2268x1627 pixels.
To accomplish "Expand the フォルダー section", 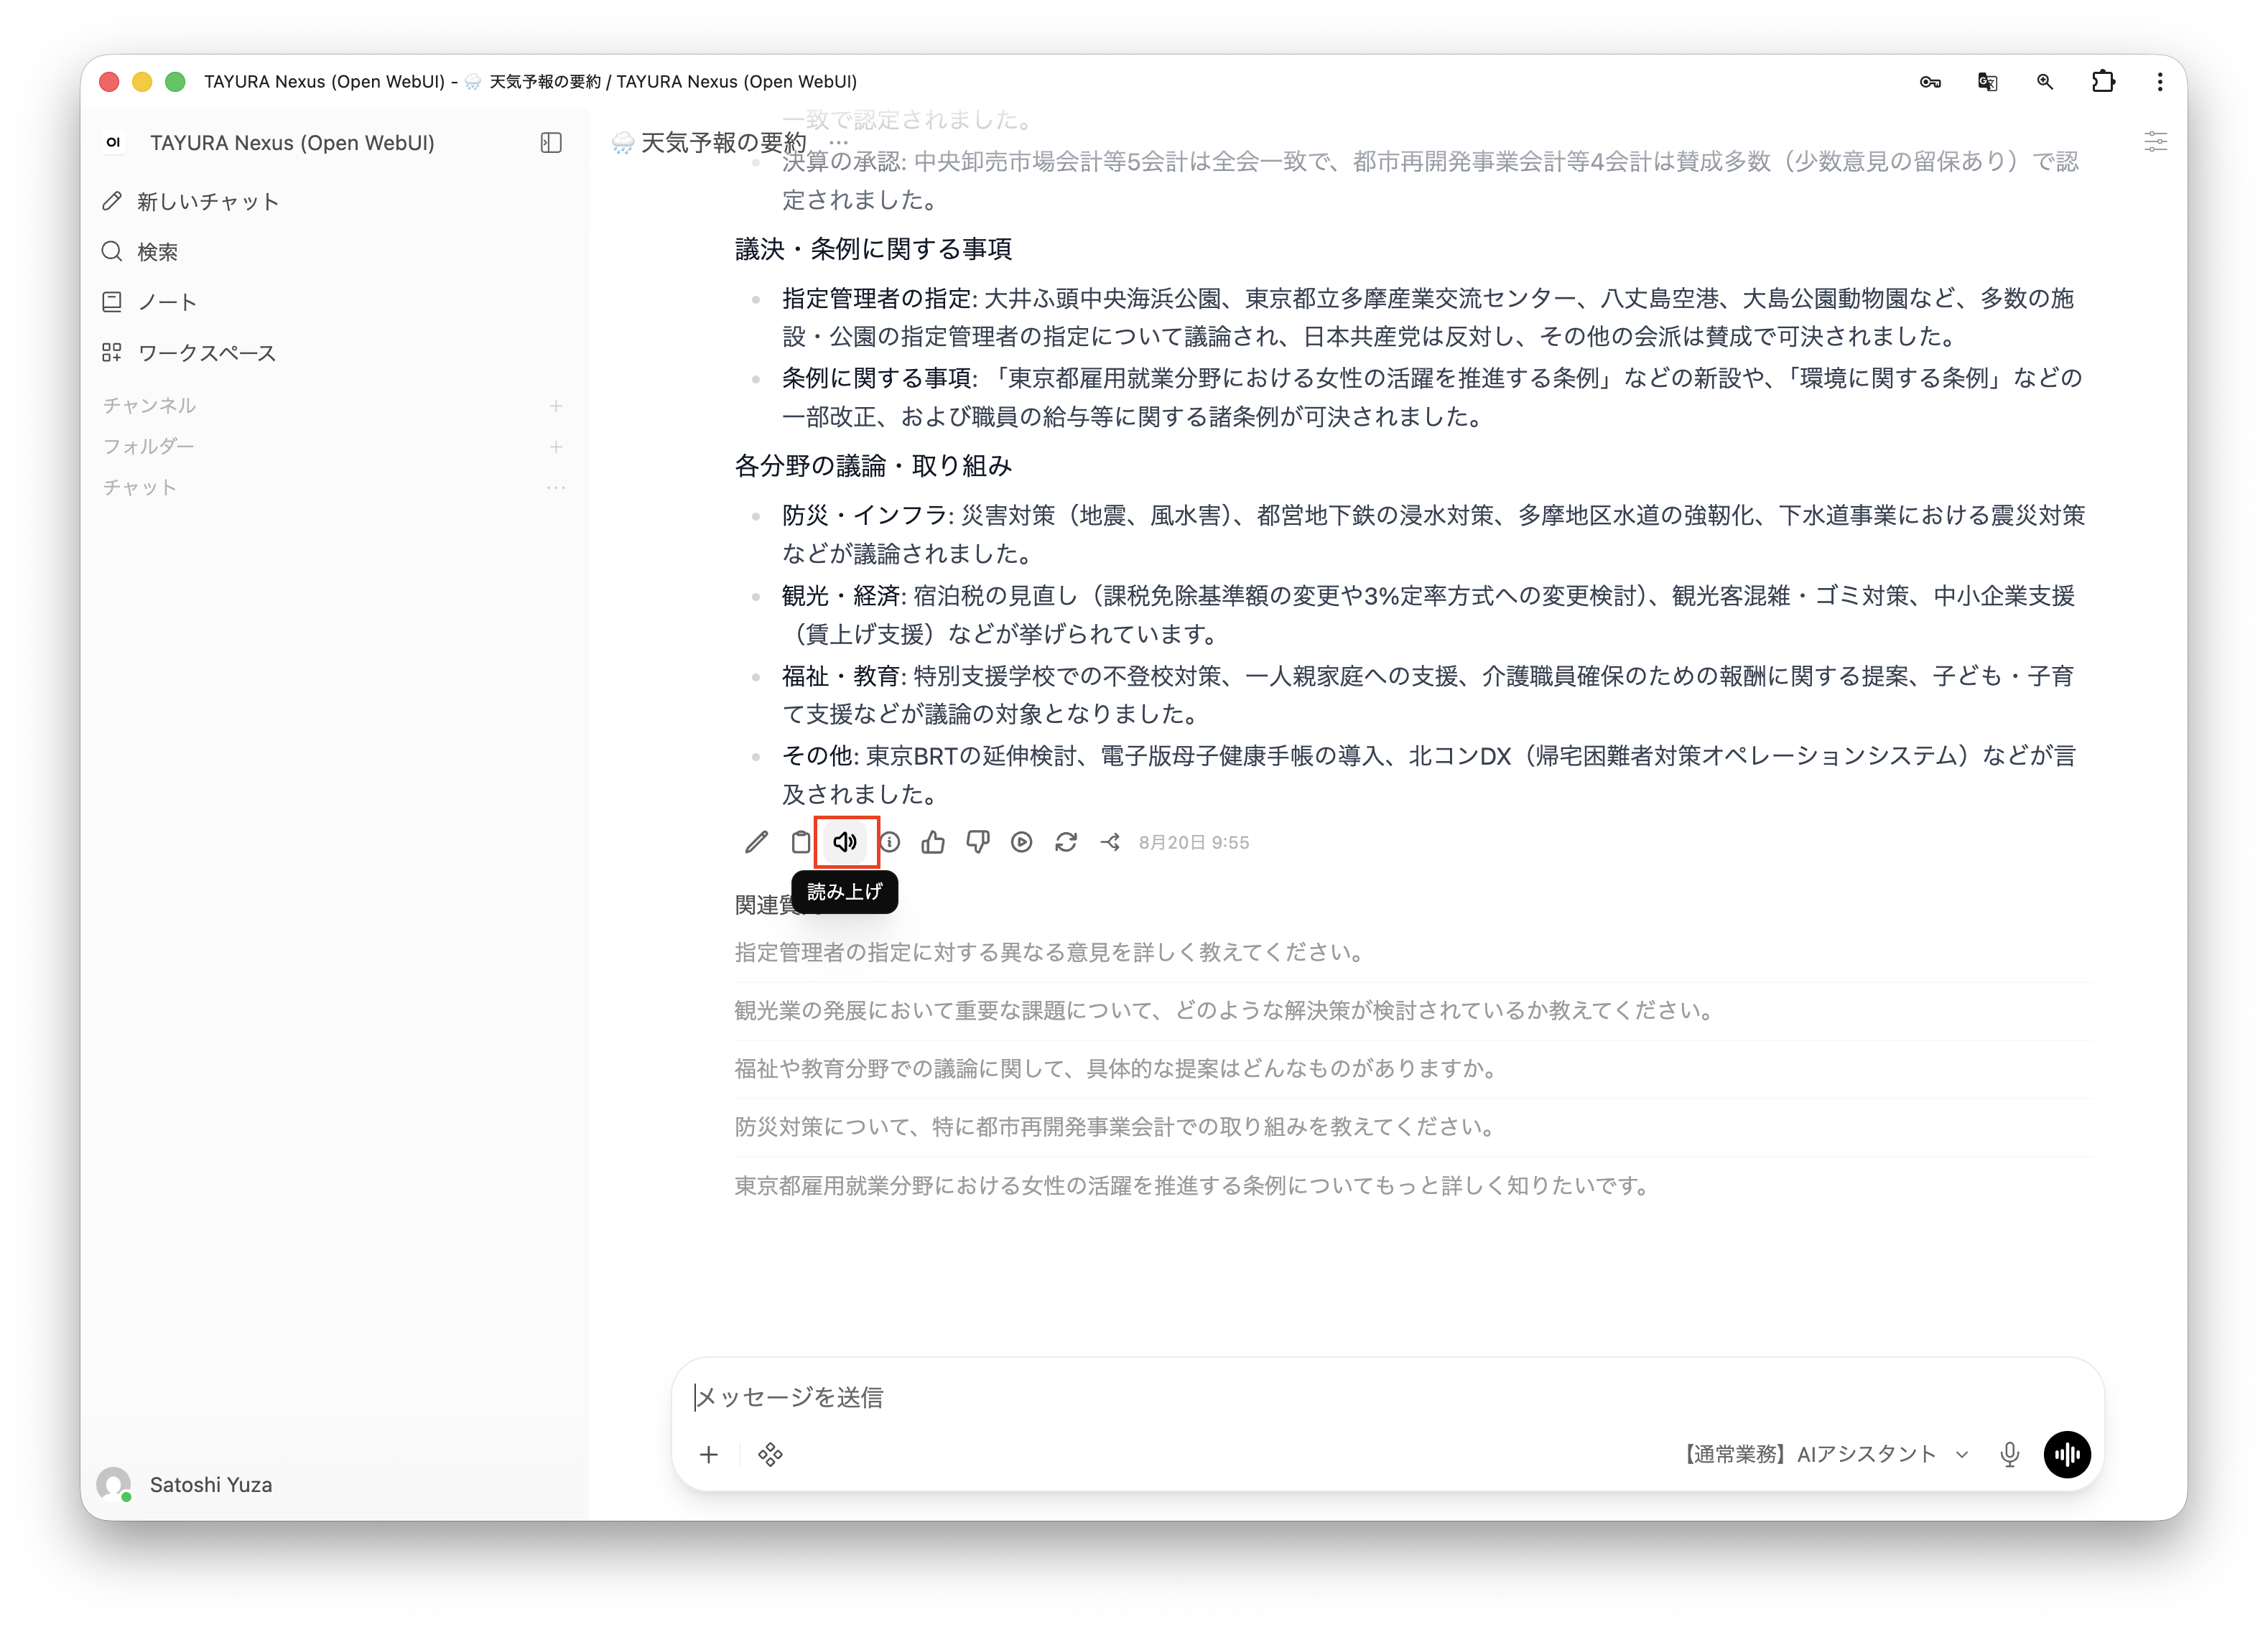I will pos(148,446).
